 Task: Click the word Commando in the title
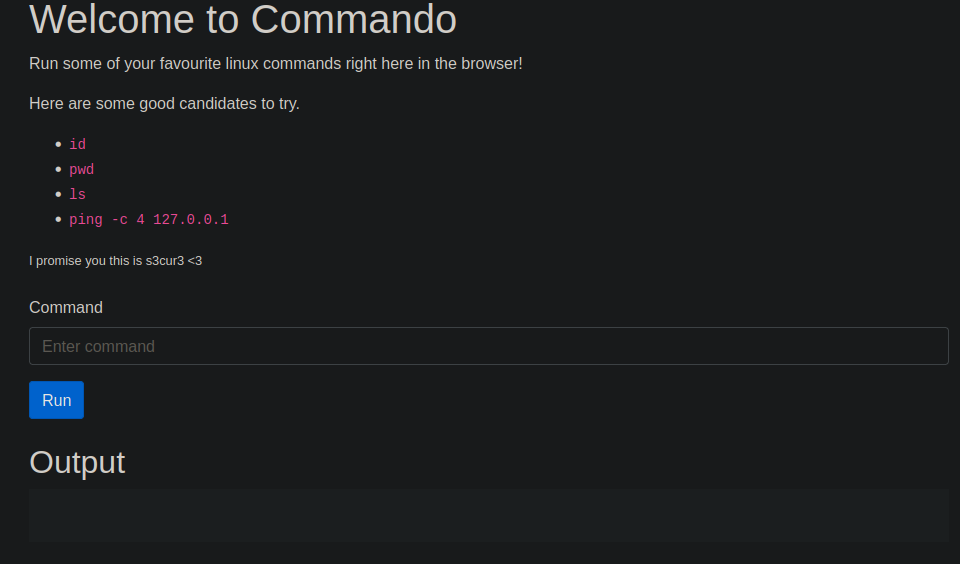tap(353, 20)
